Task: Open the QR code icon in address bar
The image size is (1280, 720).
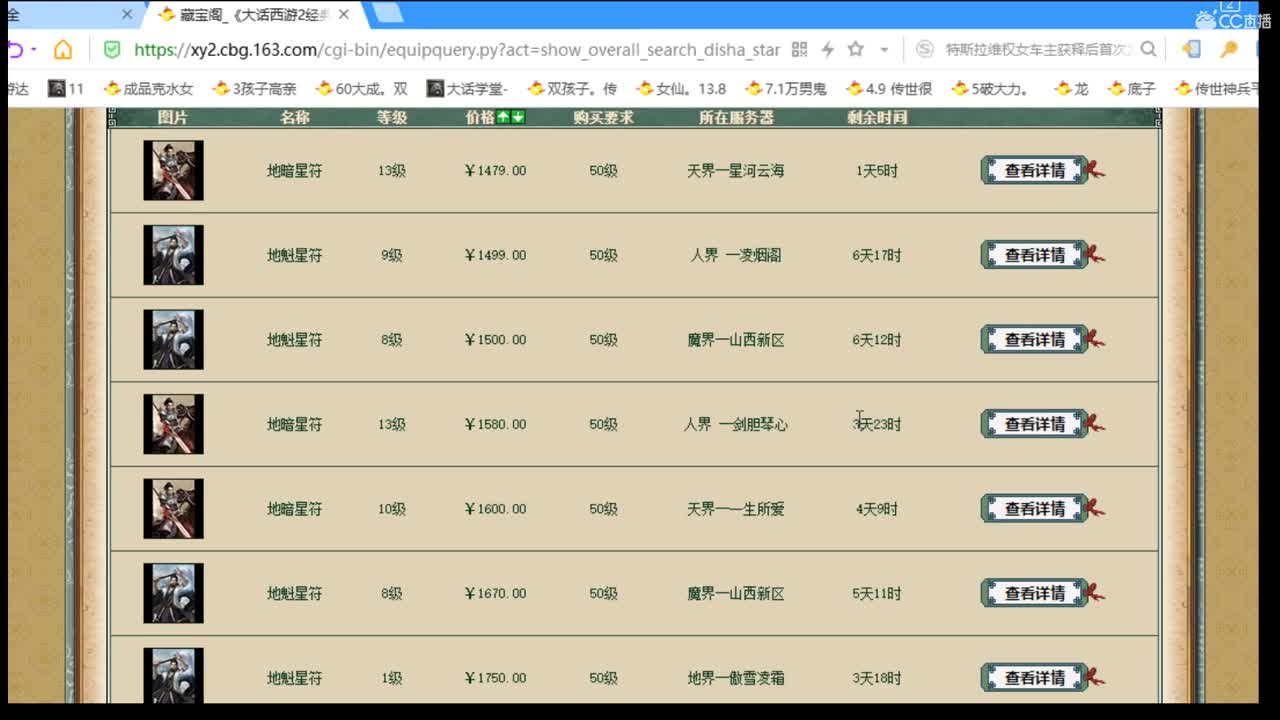Action: [x=799, y=50]
